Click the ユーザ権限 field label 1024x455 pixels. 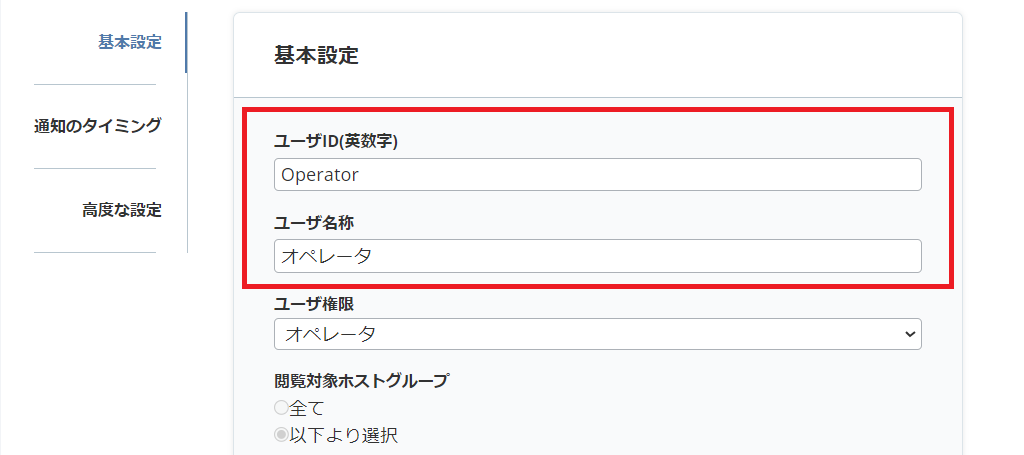pos(313,303)
